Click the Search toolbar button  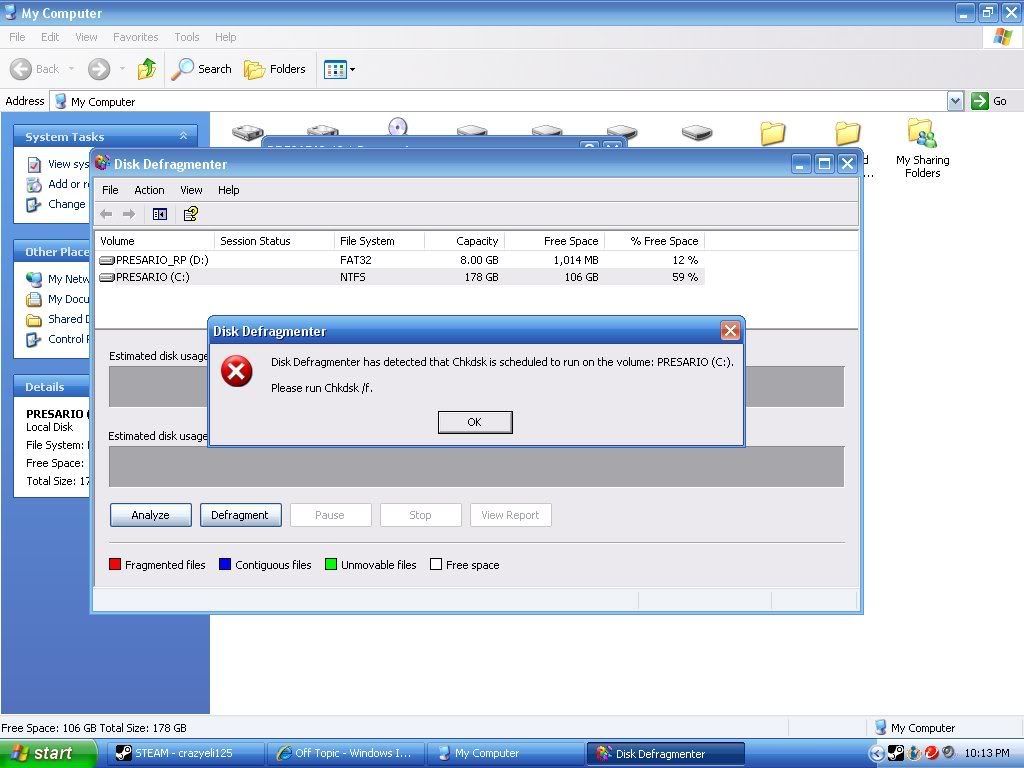point(201,69)
